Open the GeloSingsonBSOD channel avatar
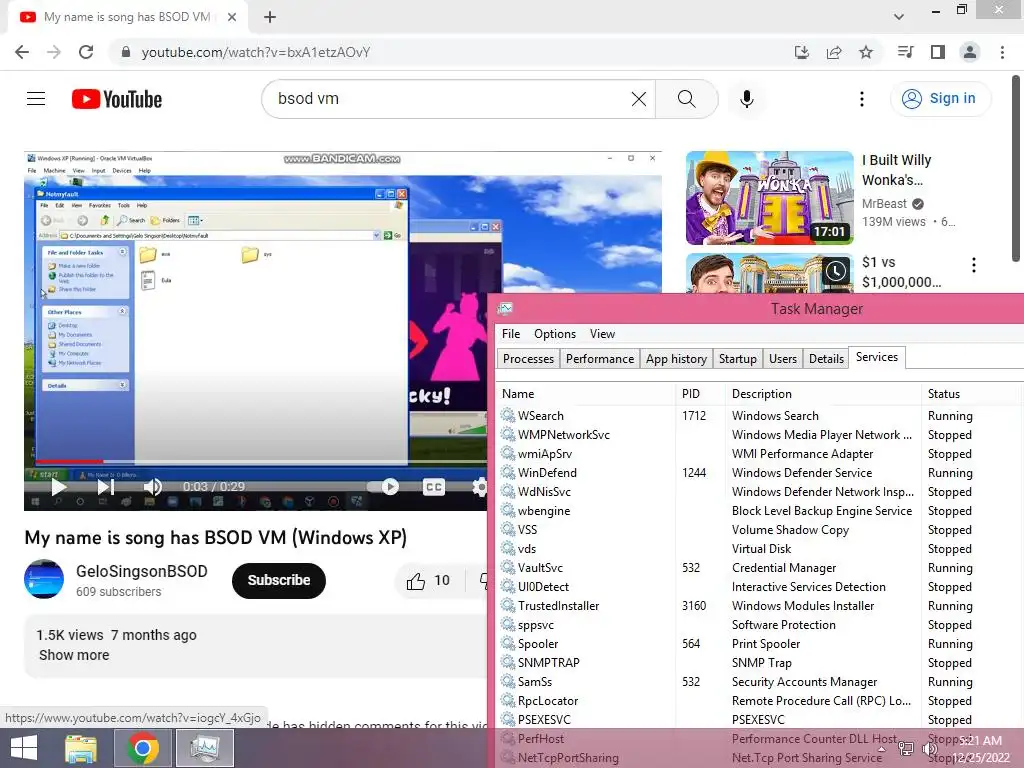 (x=44, y=579)
